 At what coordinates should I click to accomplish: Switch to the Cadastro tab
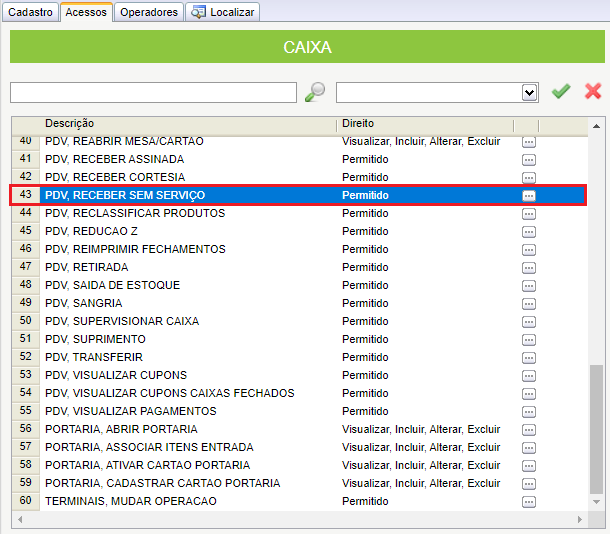pos(30,12)
